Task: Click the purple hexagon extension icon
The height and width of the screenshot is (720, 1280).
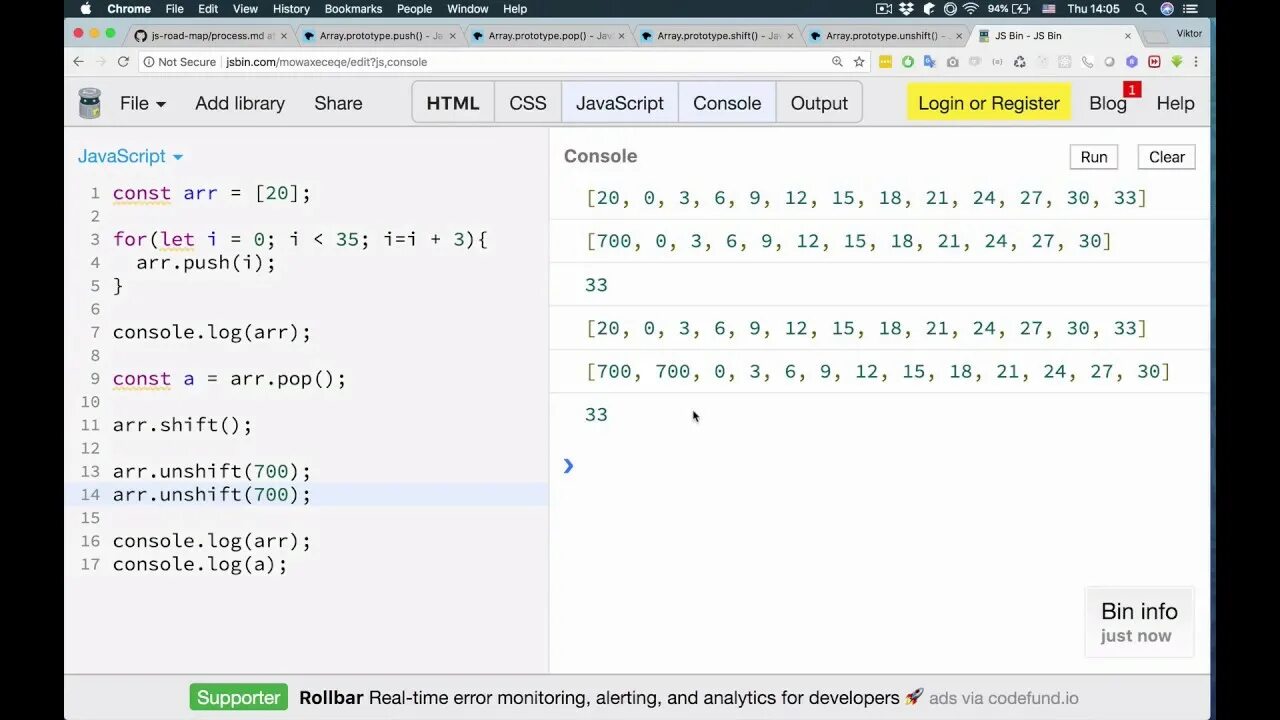Action: [x=1132, y=62]
